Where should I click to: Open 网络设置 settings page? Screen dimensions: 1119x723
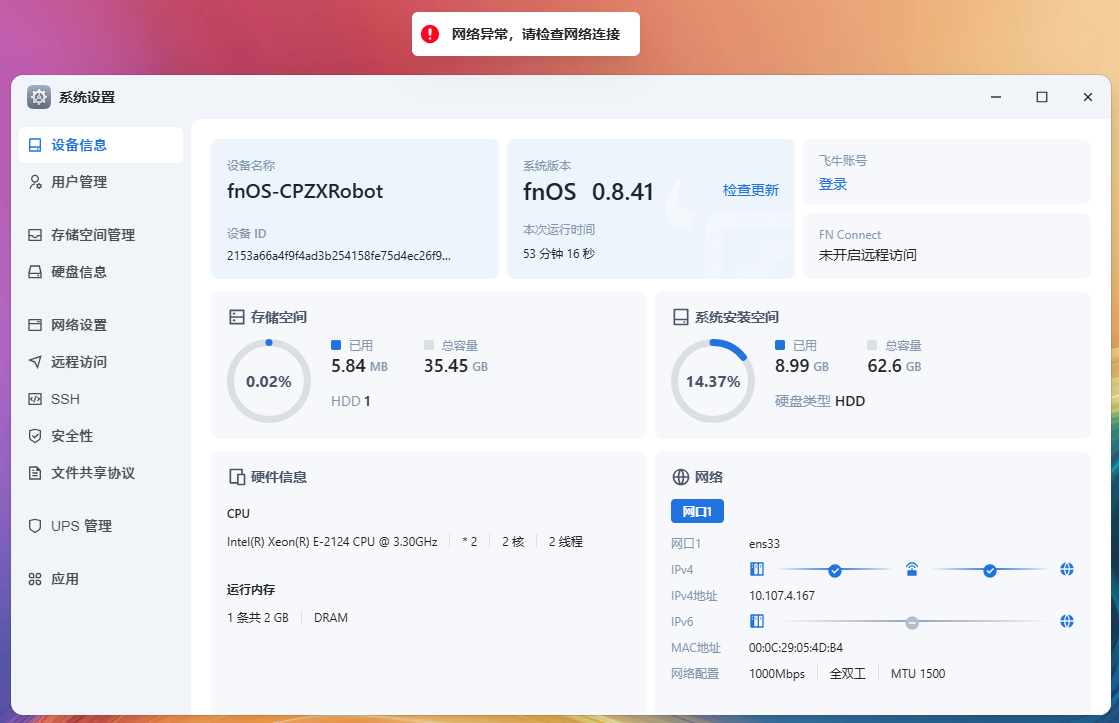point(101,325)
